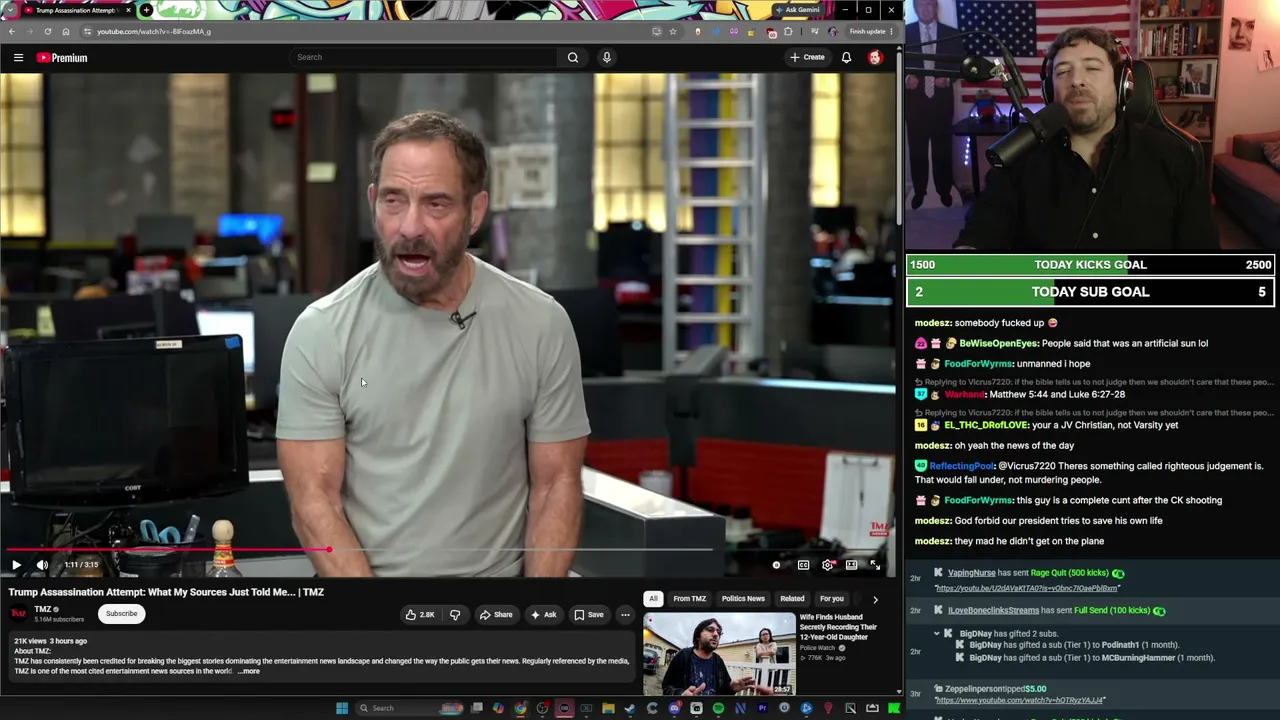This screenshot has height=720, width=1280.
Task: Open Premiere Pro from the taskbar
Action: [762, 708]
